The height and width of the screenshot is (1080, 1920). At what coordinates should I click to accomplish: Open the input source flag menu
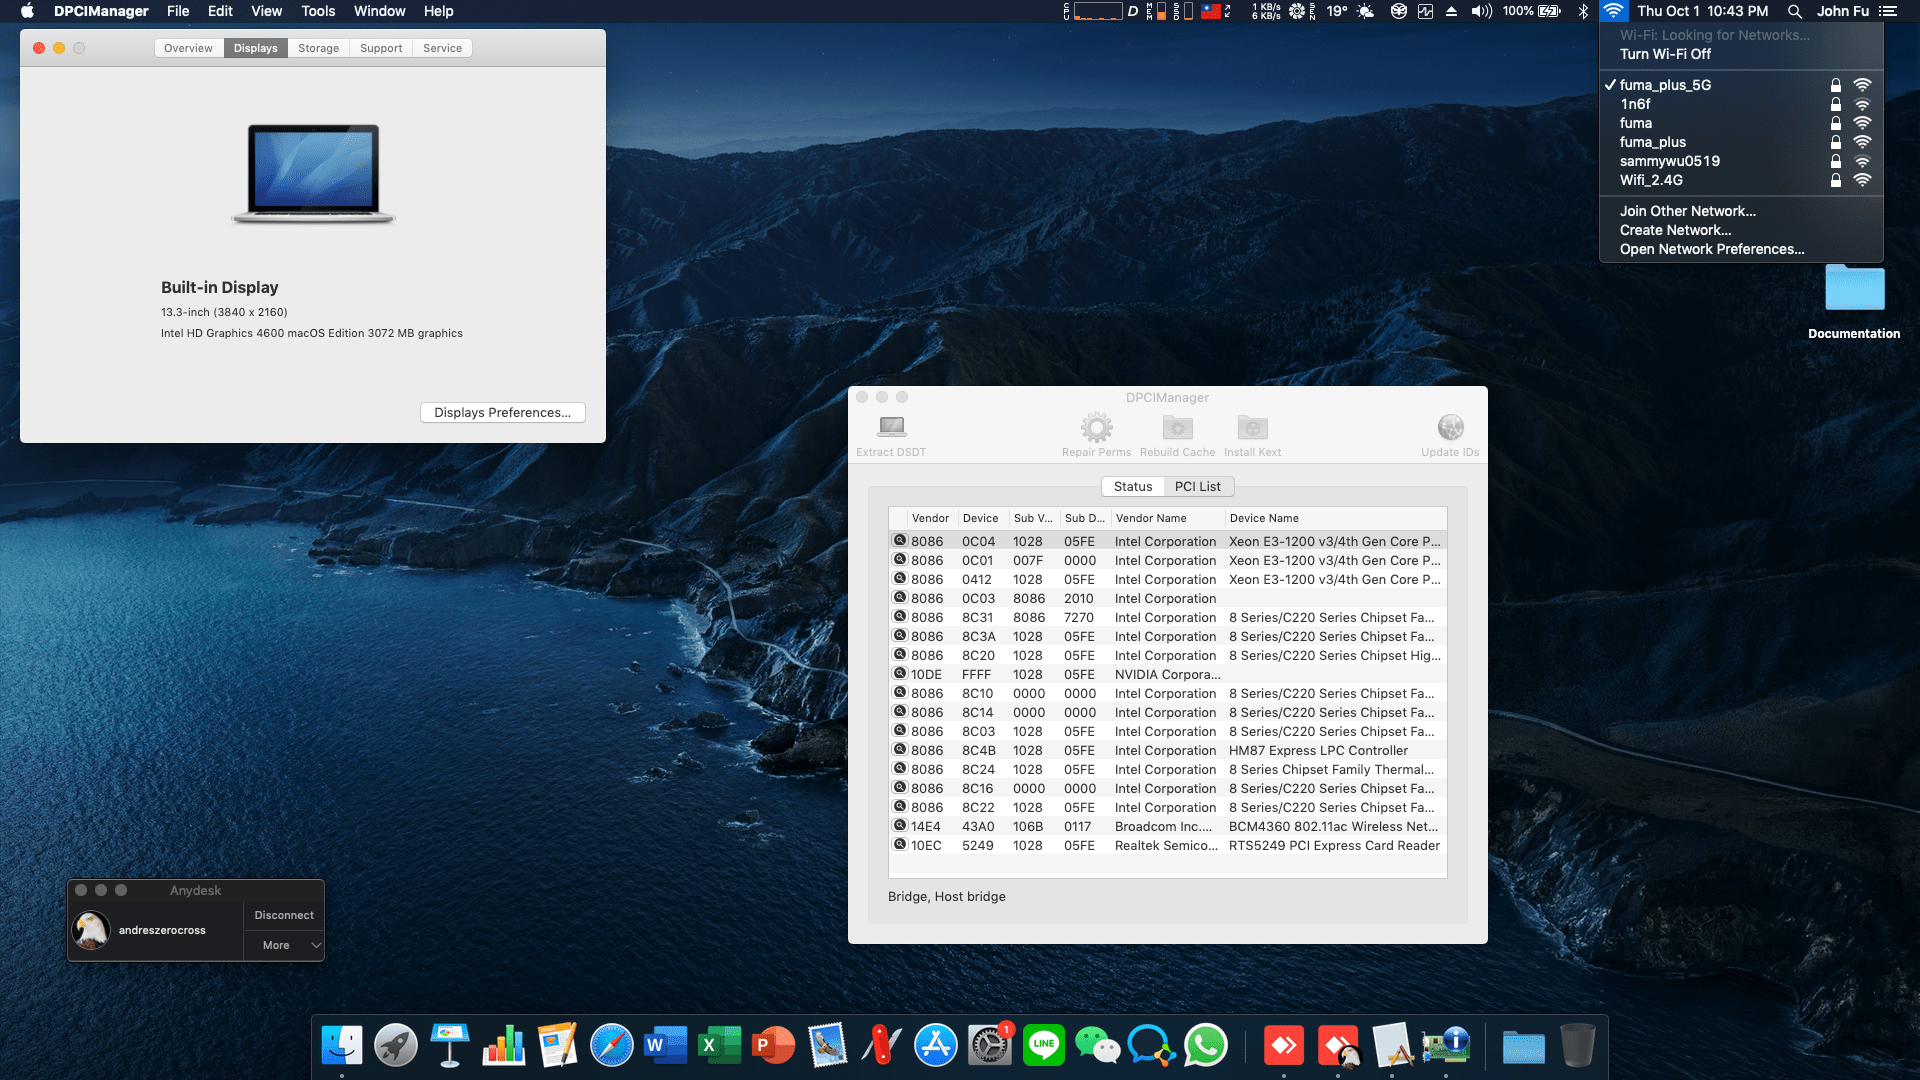1210,11
